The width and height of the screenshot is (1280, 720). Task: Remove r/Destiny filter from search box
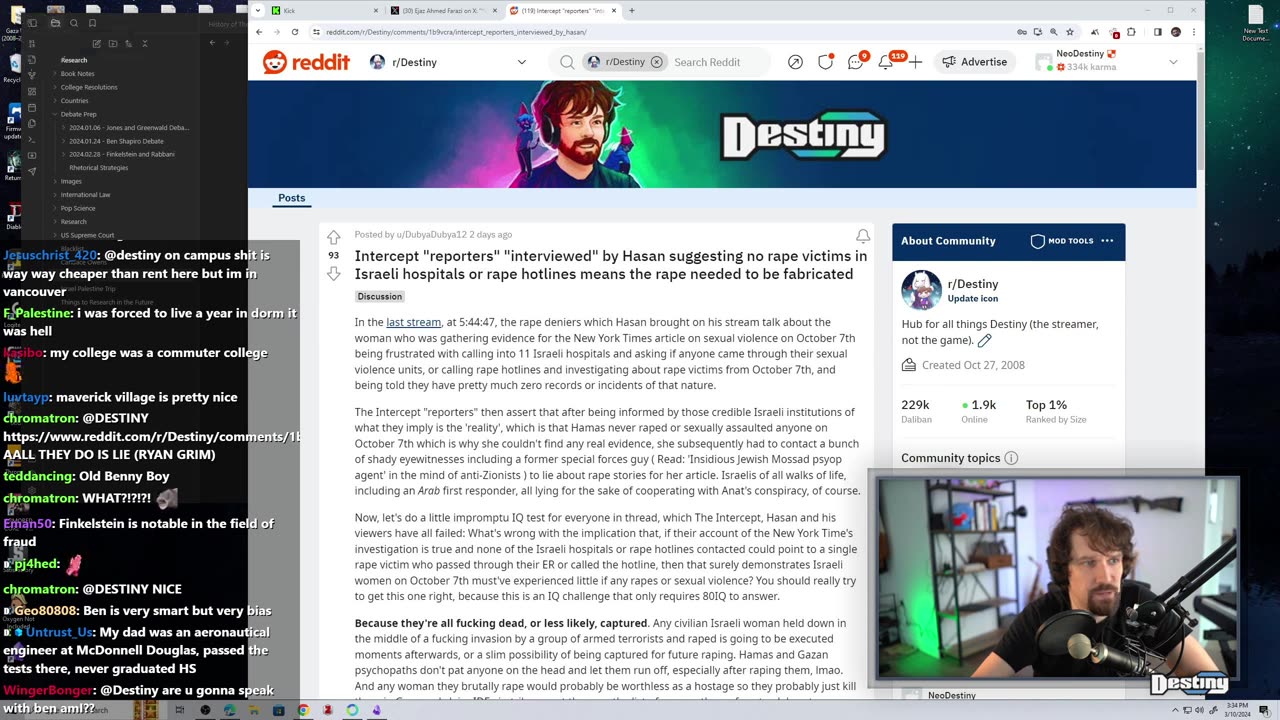656,62
